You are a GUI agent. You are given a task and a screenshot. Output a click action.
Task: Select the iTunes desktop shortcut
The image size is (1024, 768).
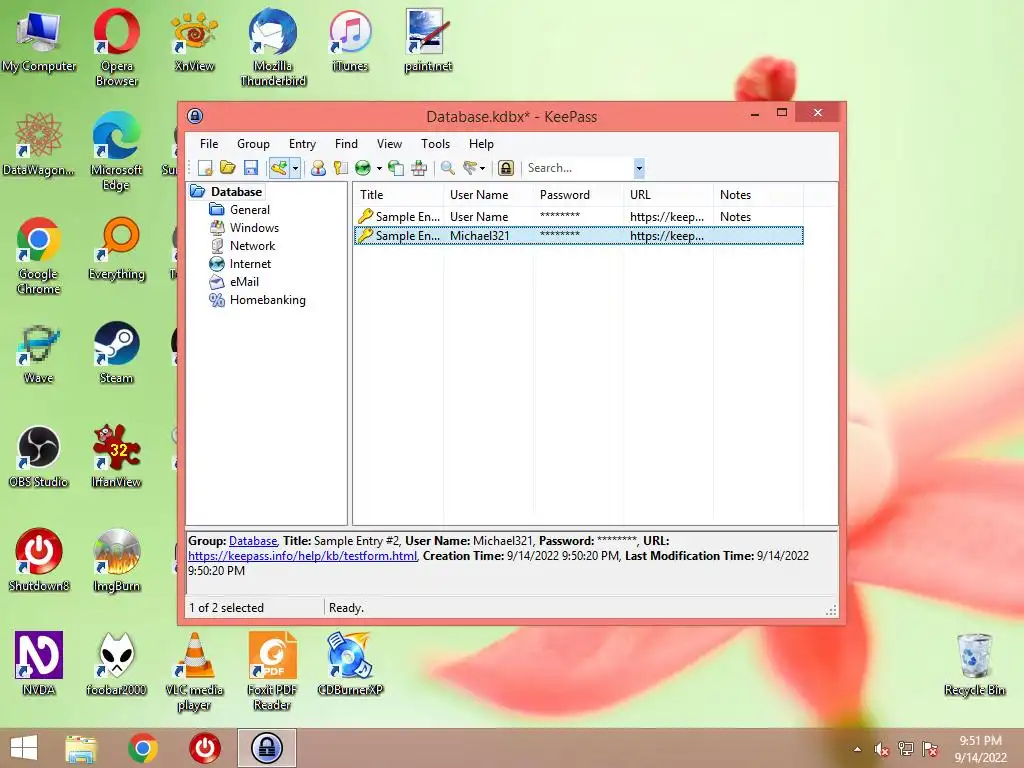(350, 40)
